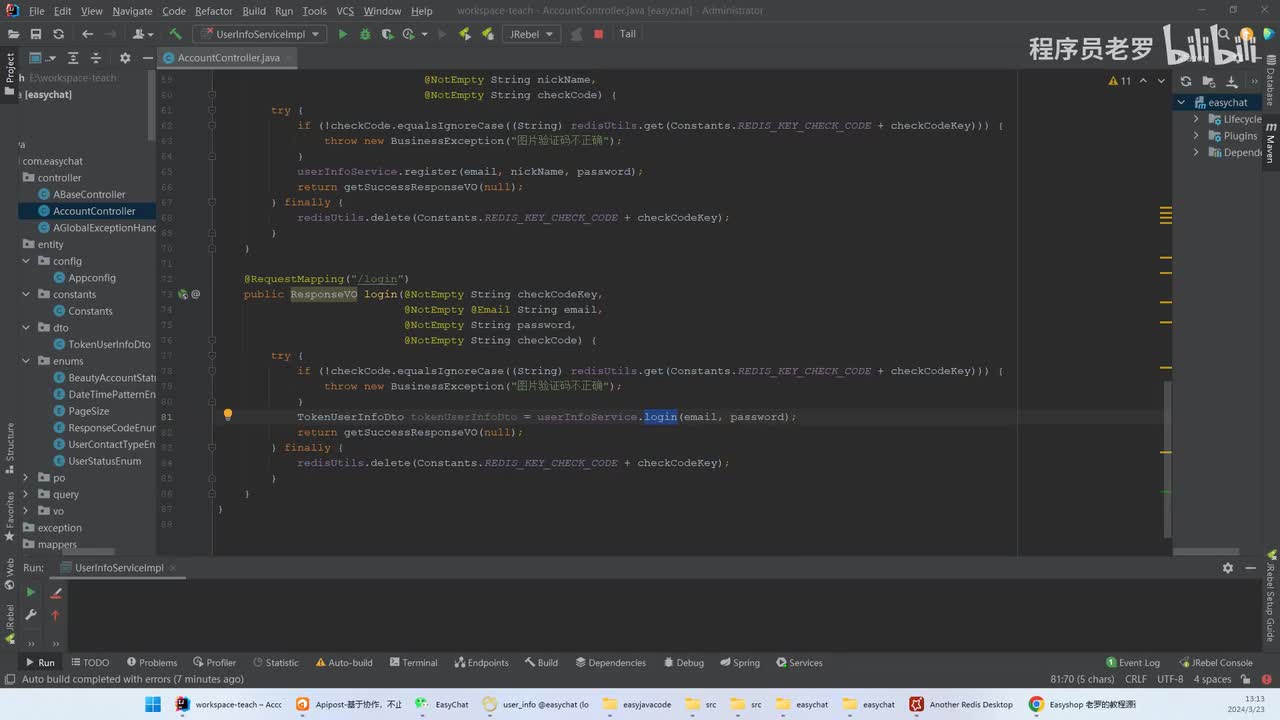Start debugging with the green bug icon
This screenshot has width=1280, height=720.
(365, 34)
